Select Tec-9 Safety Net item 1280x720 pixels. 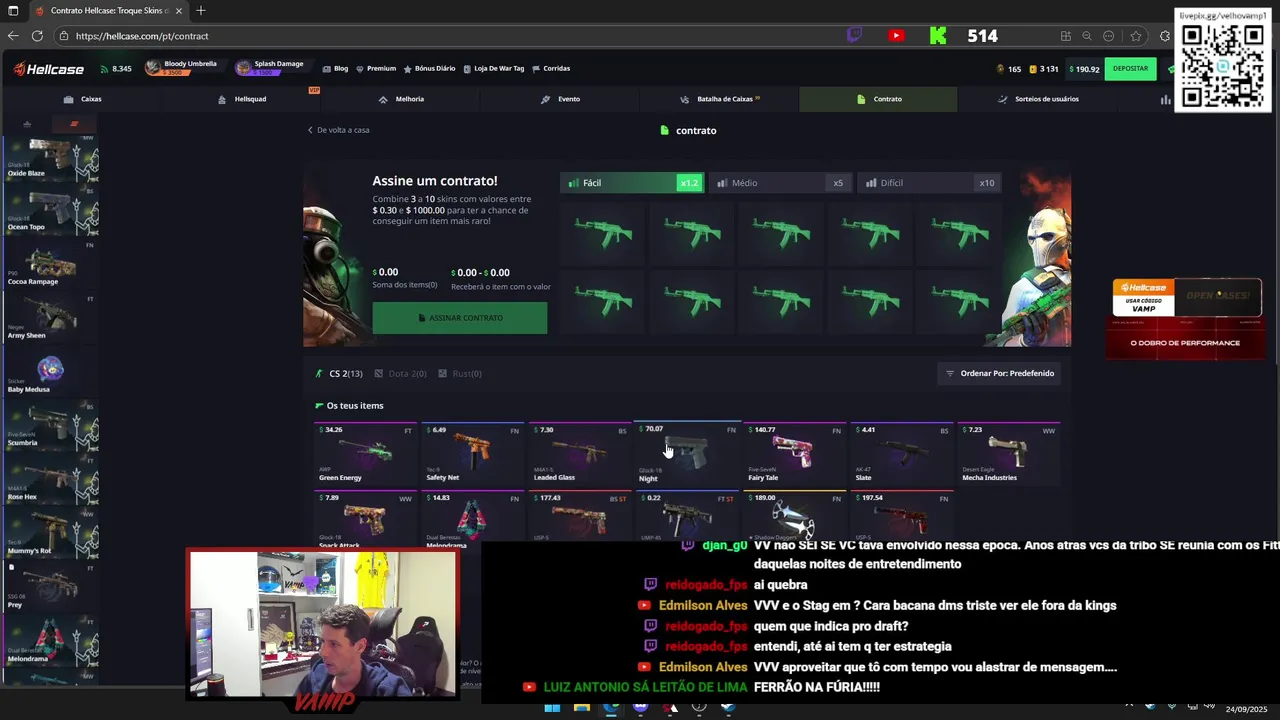click(473, 454)
